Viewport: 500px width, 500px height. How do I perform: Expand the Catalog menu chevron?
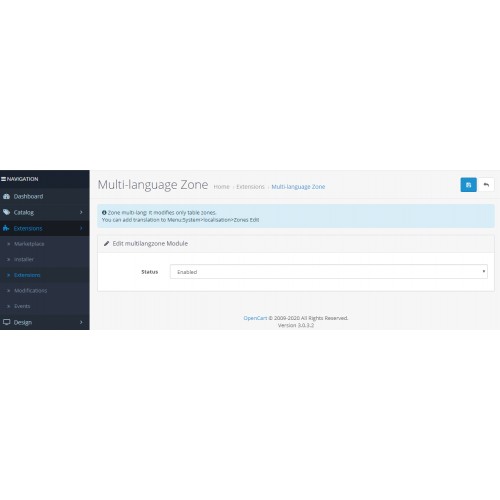tap(81, 212)
